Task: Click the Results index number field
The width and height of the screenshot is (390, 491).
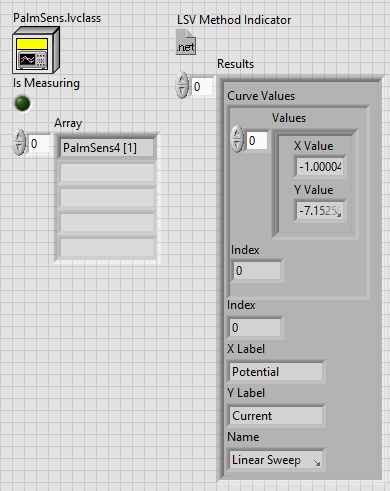Action: 202,87
